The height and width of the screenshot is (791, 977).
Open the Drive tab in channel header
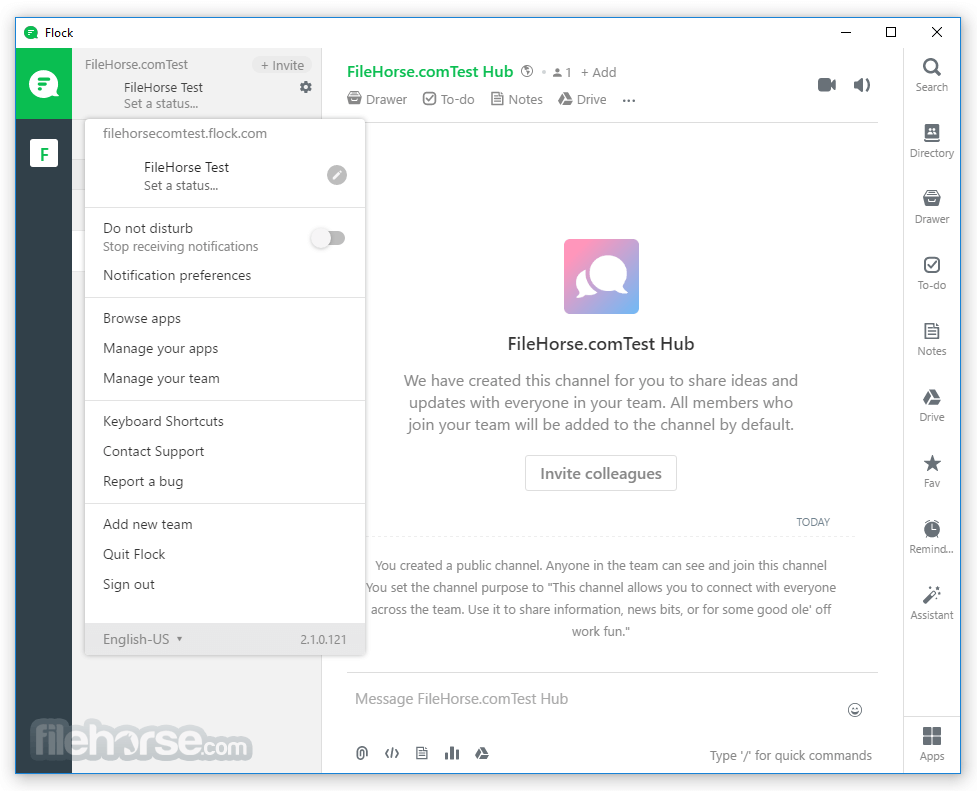tap(582, 99)
